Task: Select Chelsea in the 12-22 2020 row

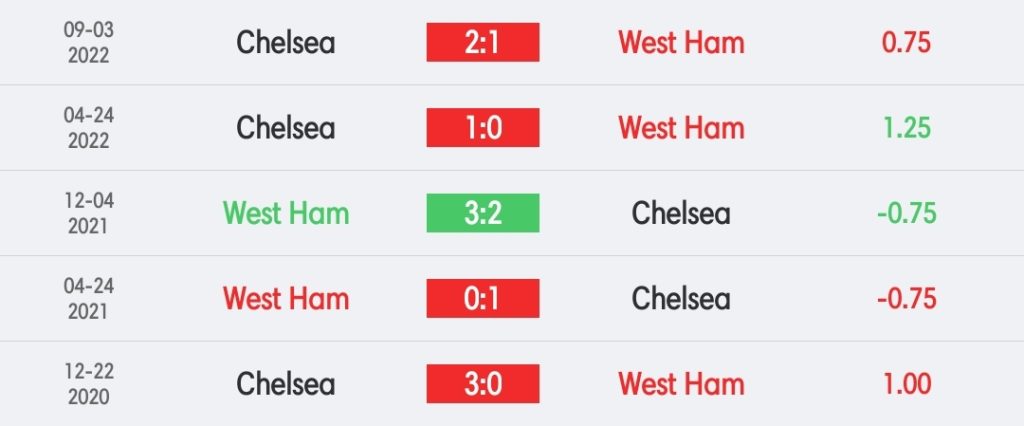Action: (x=285, y=384)
